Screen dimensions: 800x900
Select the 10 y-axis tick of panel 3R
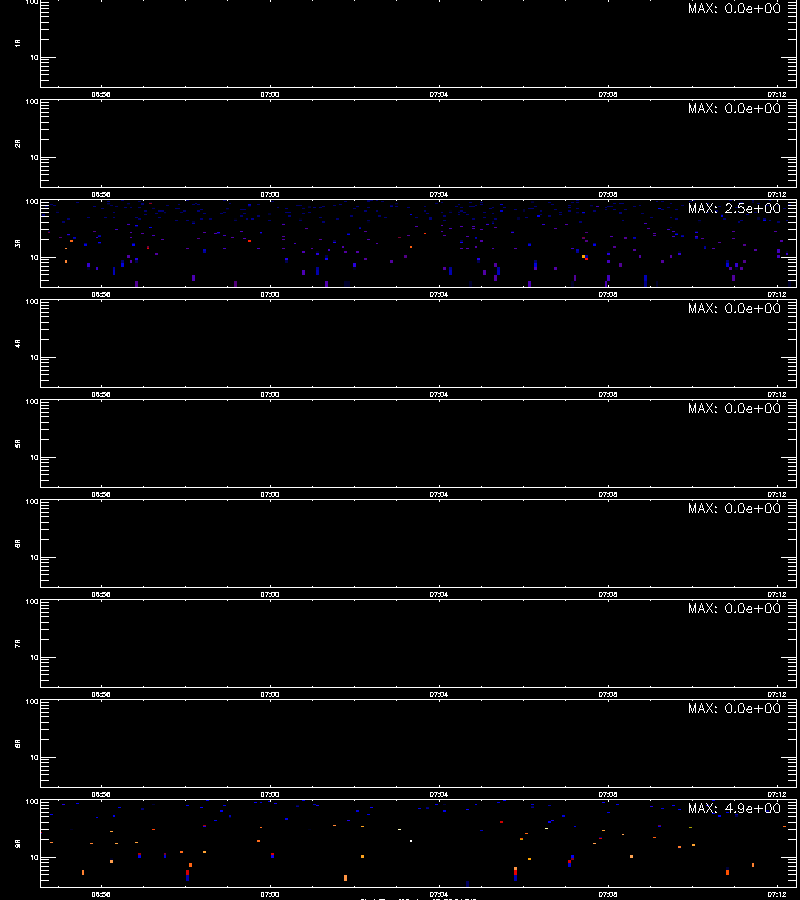tap(34, 258)
